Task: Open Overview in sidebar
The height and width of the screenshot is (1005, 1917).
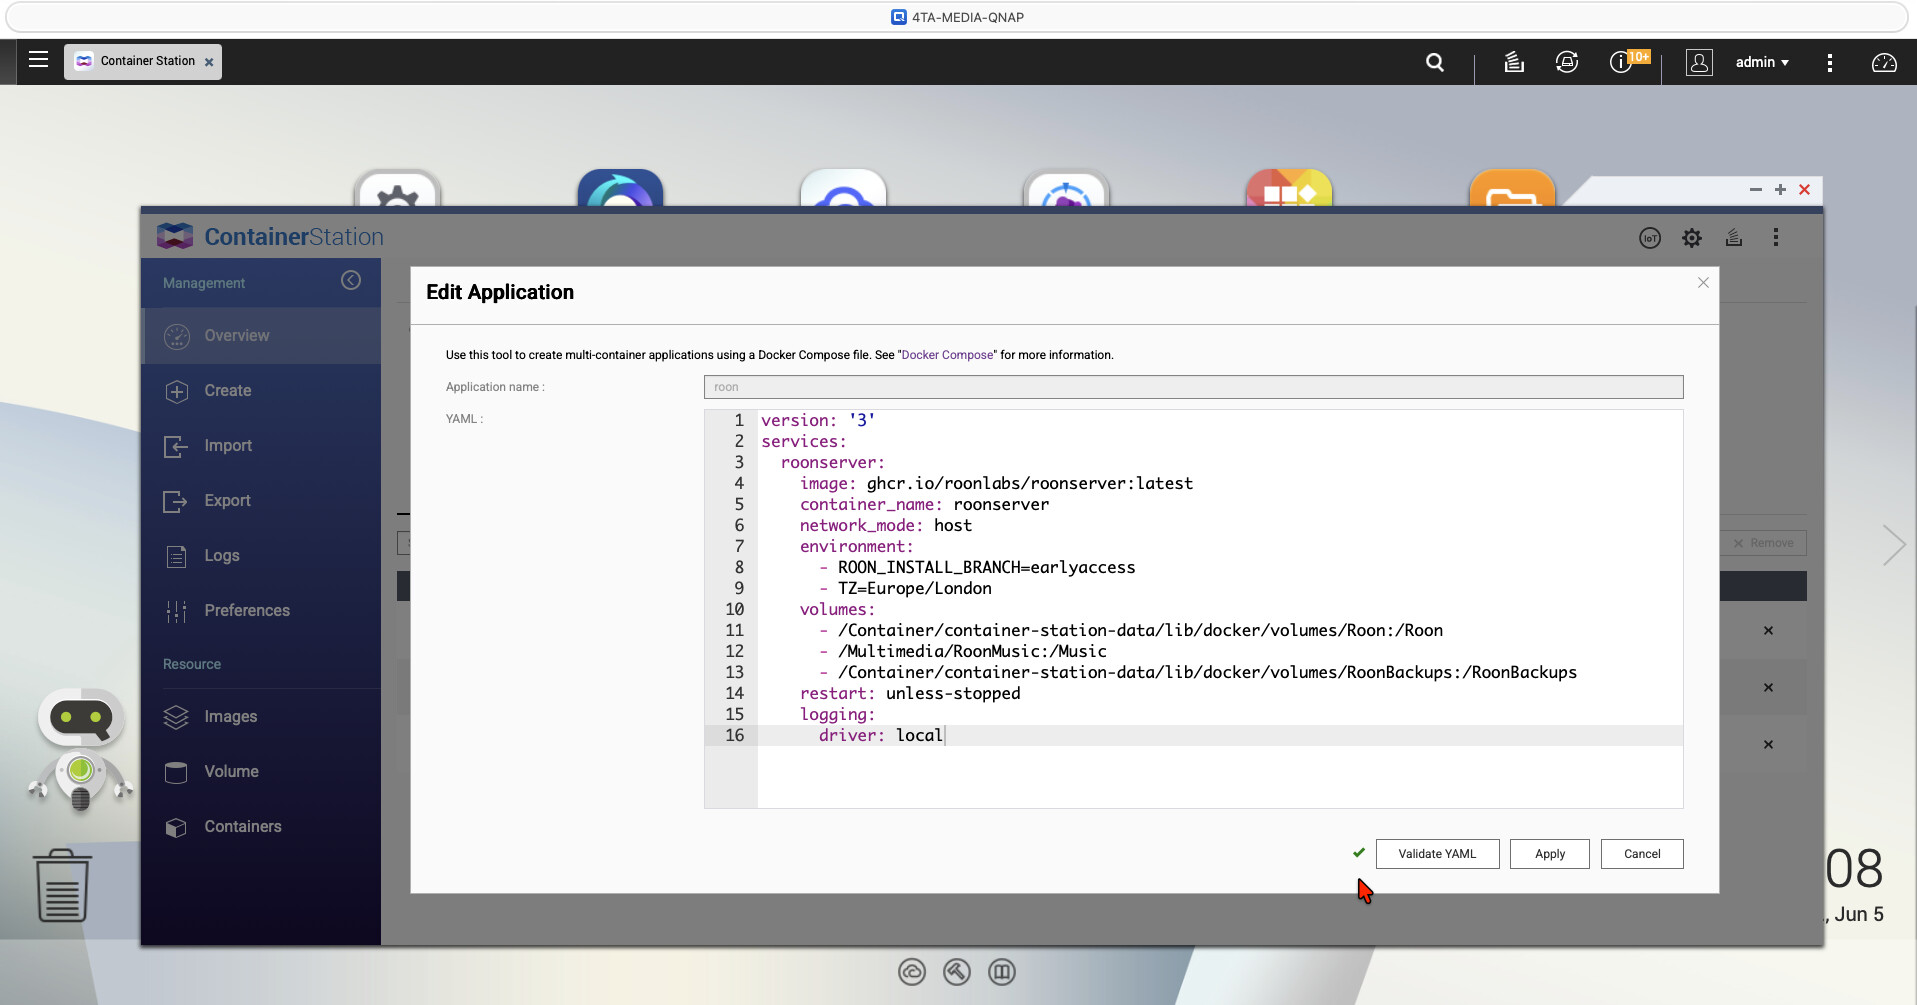Action: (261, 336)
